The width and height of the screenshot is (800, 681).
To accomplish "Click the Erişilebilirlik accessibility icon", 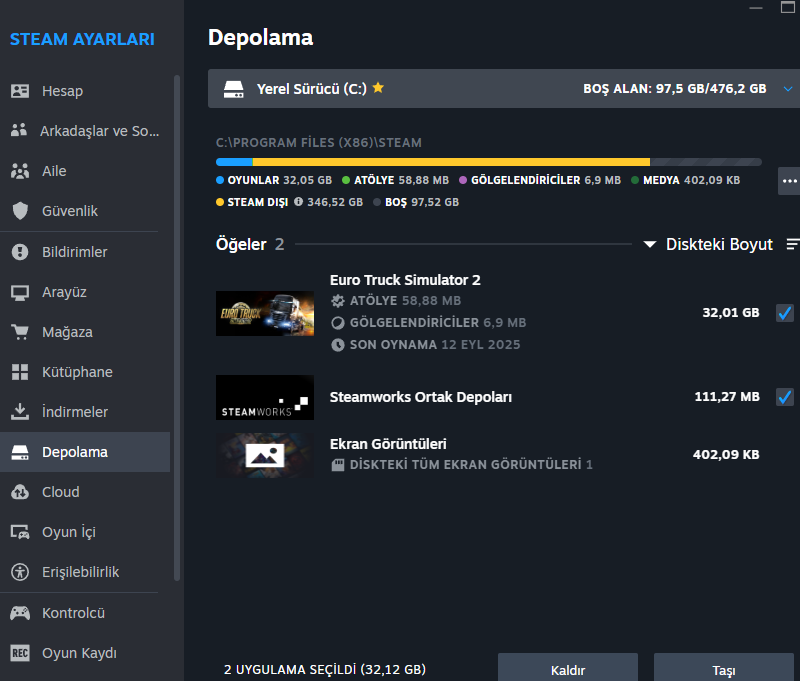I will [x=20, y=572].
